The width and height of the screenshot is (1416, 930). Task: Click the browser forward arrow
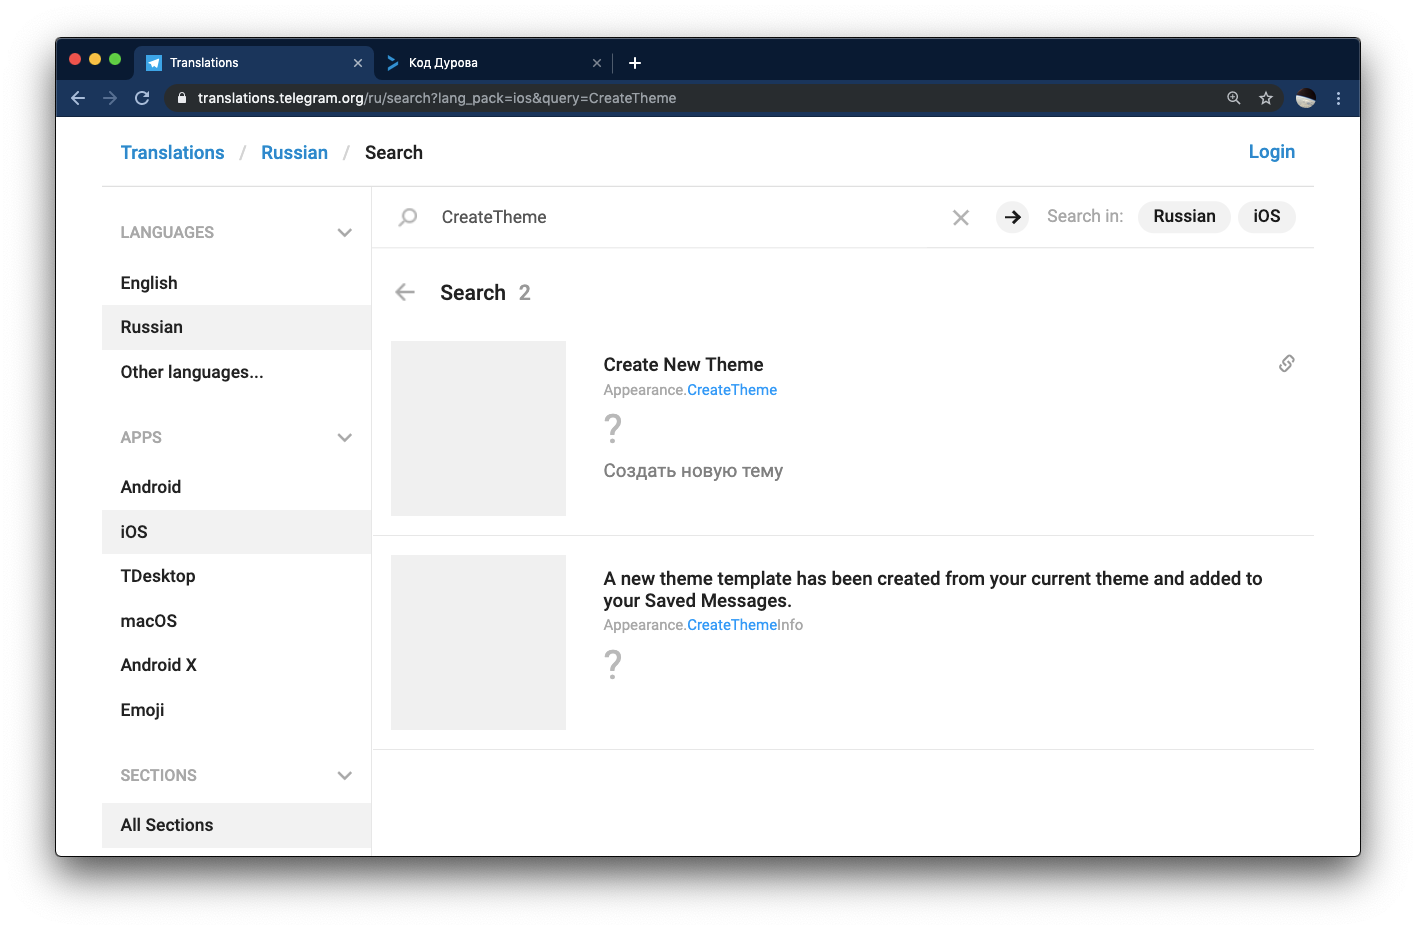(110, 98)
